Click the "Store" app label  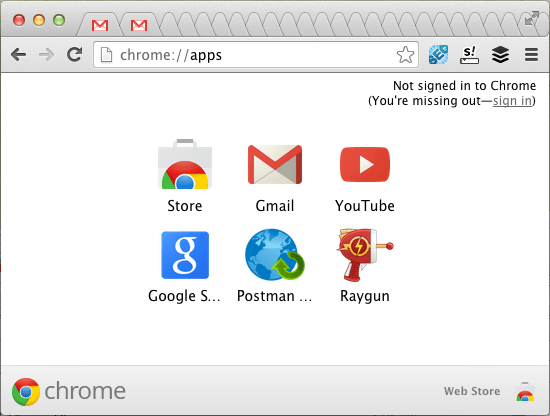click(x=185, y=206)
